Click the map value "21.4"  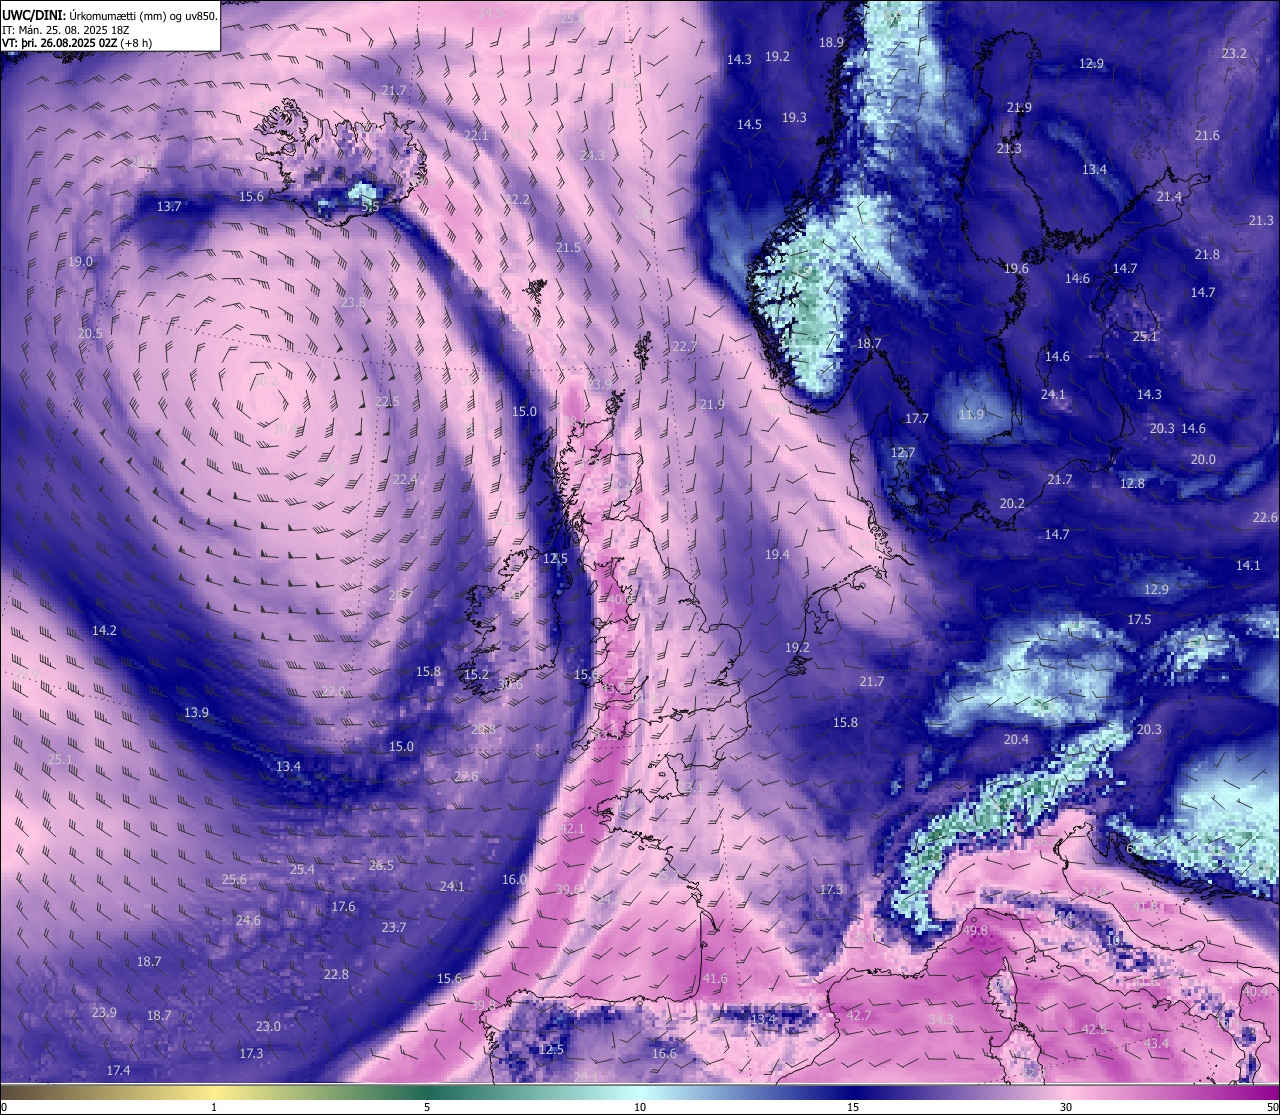coord(1169,196)
